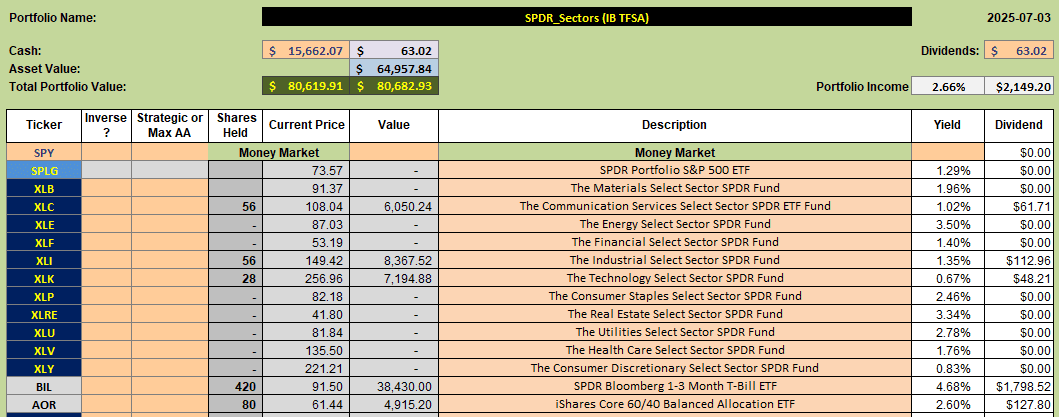Click the Portfolio Income 2.66% cell

[948, 87]
